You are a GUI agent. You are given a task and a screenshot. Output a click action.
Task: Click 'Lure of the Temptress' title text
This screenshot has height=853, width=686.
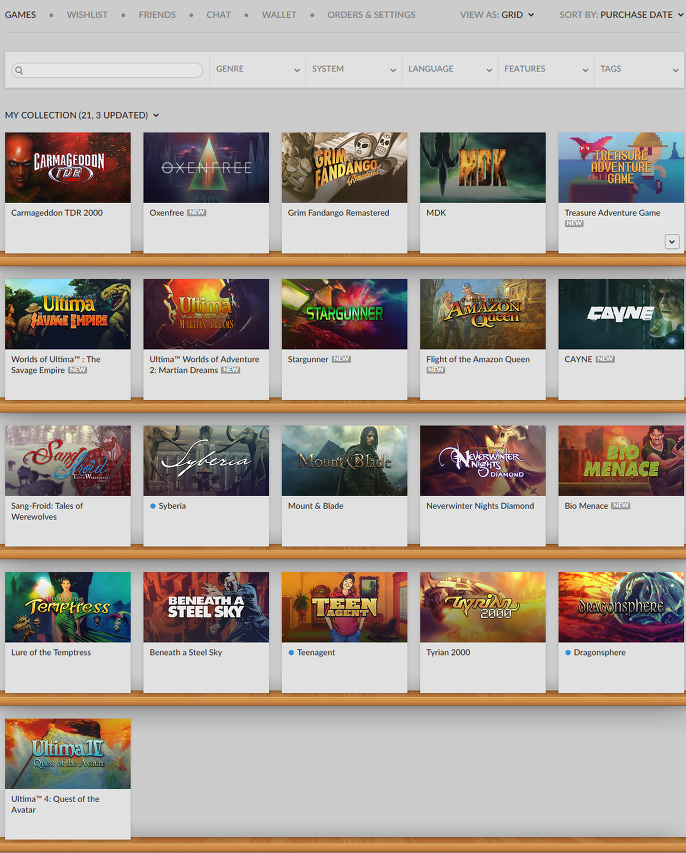pos(51,652)
